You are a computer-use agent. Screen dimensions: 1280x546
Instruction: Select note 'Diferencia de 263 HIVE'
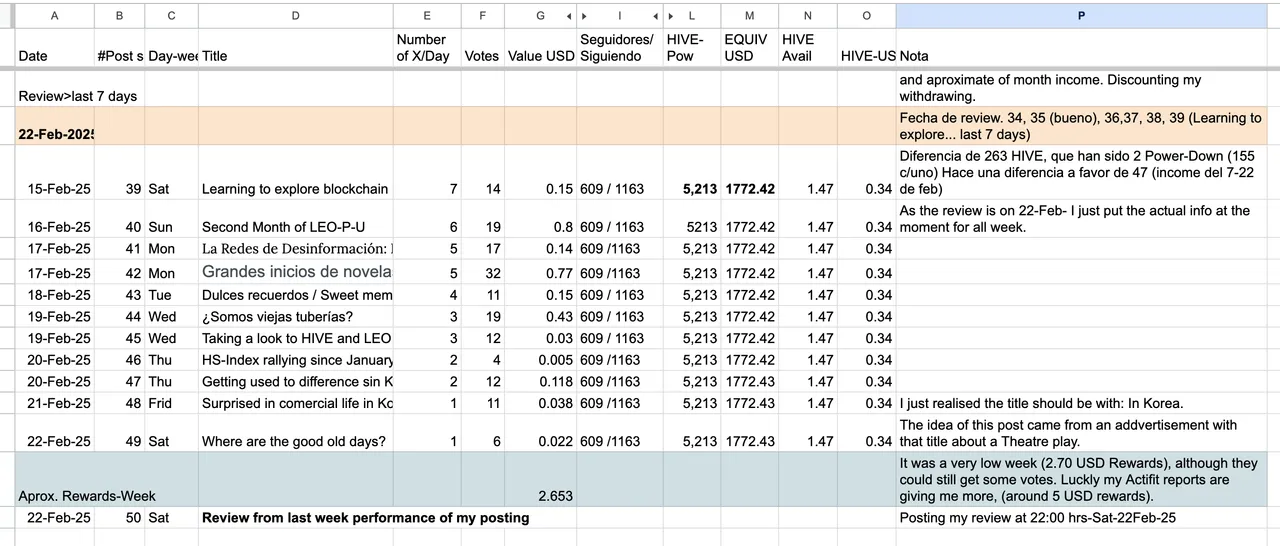pyautogui.click(x=1082, y=172)
